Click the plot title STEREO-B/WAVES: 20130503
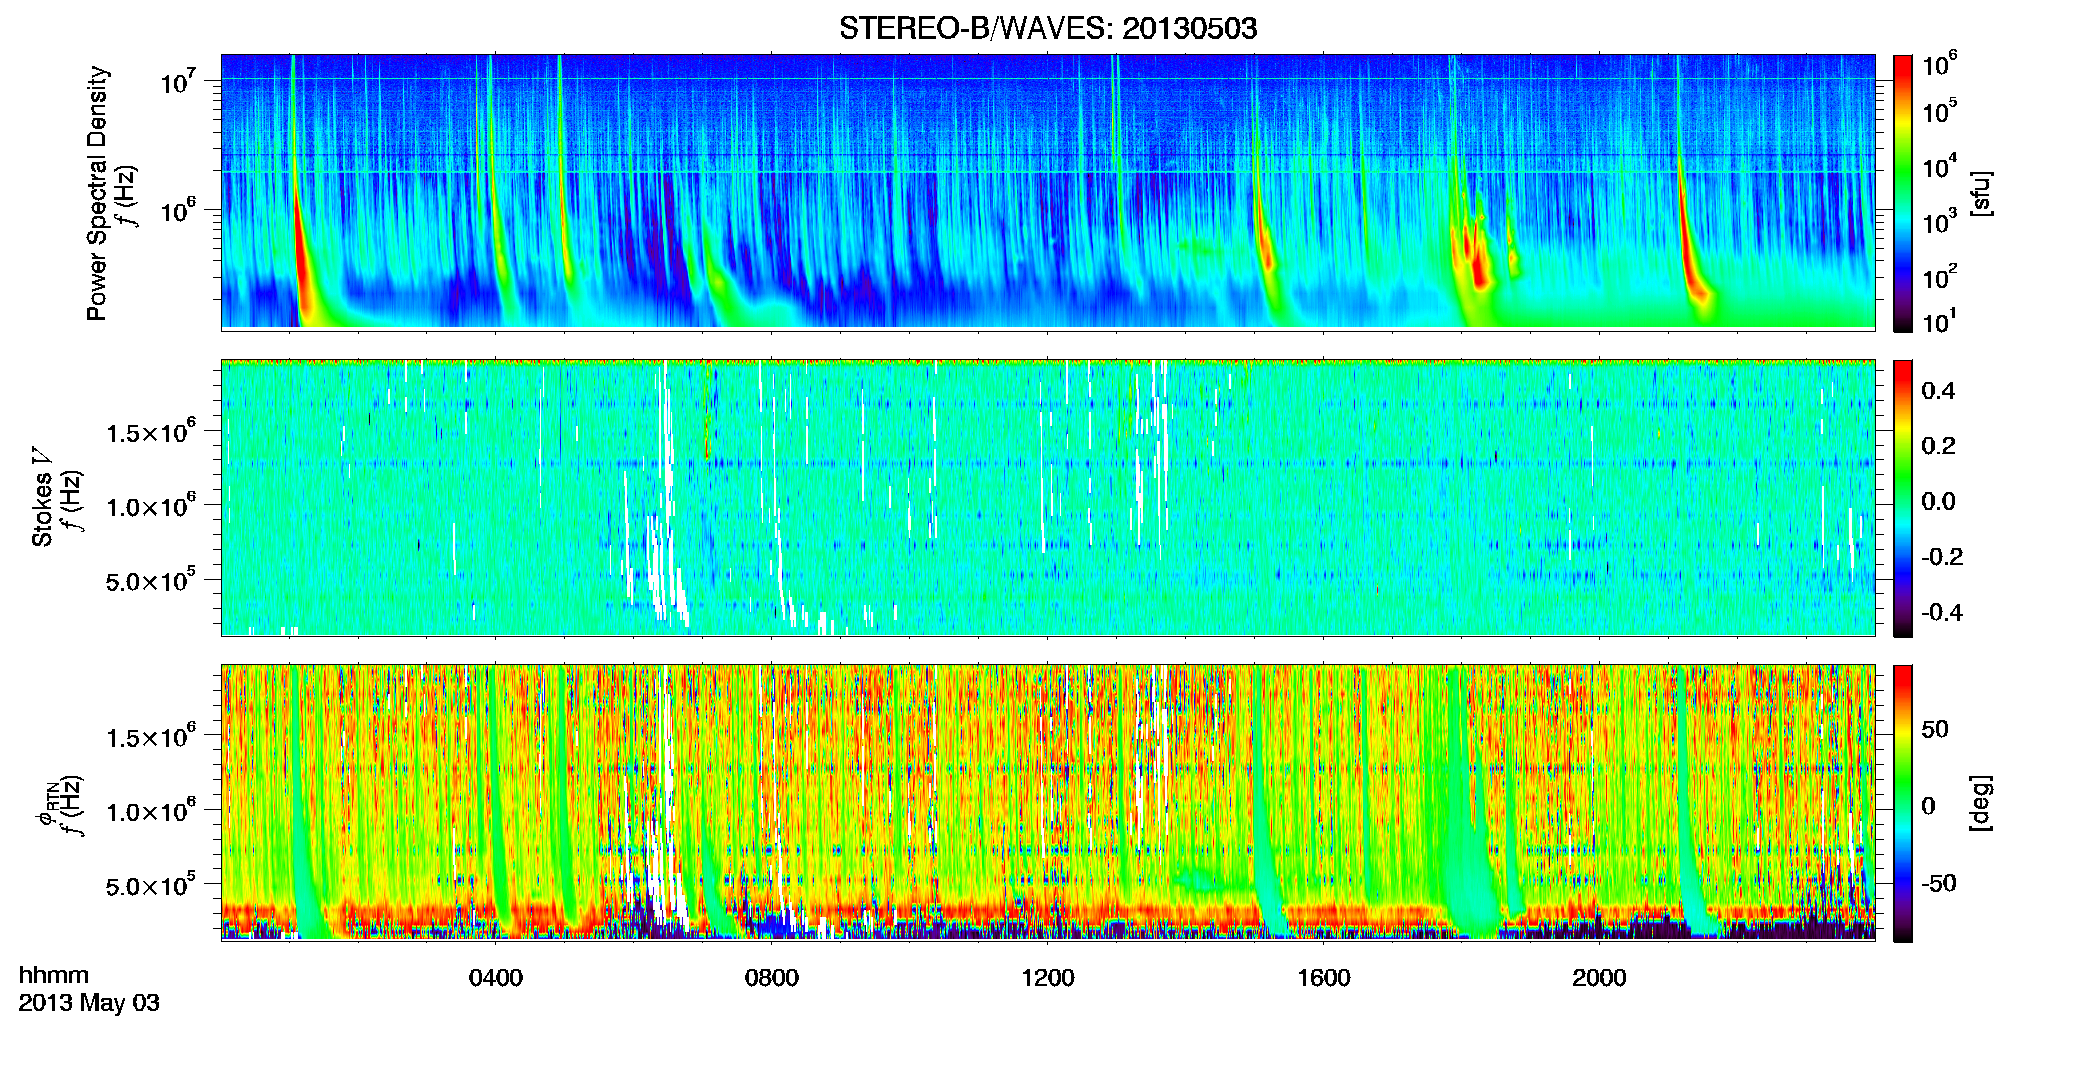The height and width of the screenshot is (1080, 2096). 1048,28
